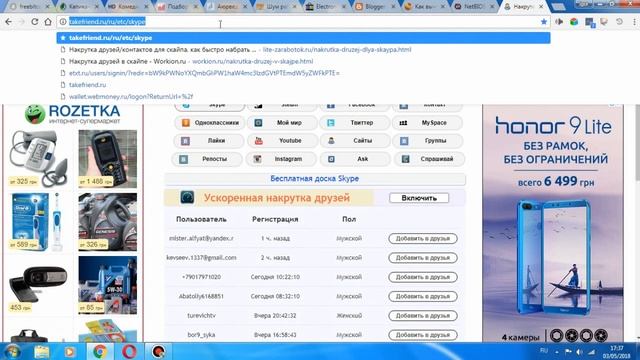This screenshot has width=640, height=360.
Task: Click the speedometer icon beside Ускоренная накрутка друзей
Action: pyautogui.click(x=187, y=198)
